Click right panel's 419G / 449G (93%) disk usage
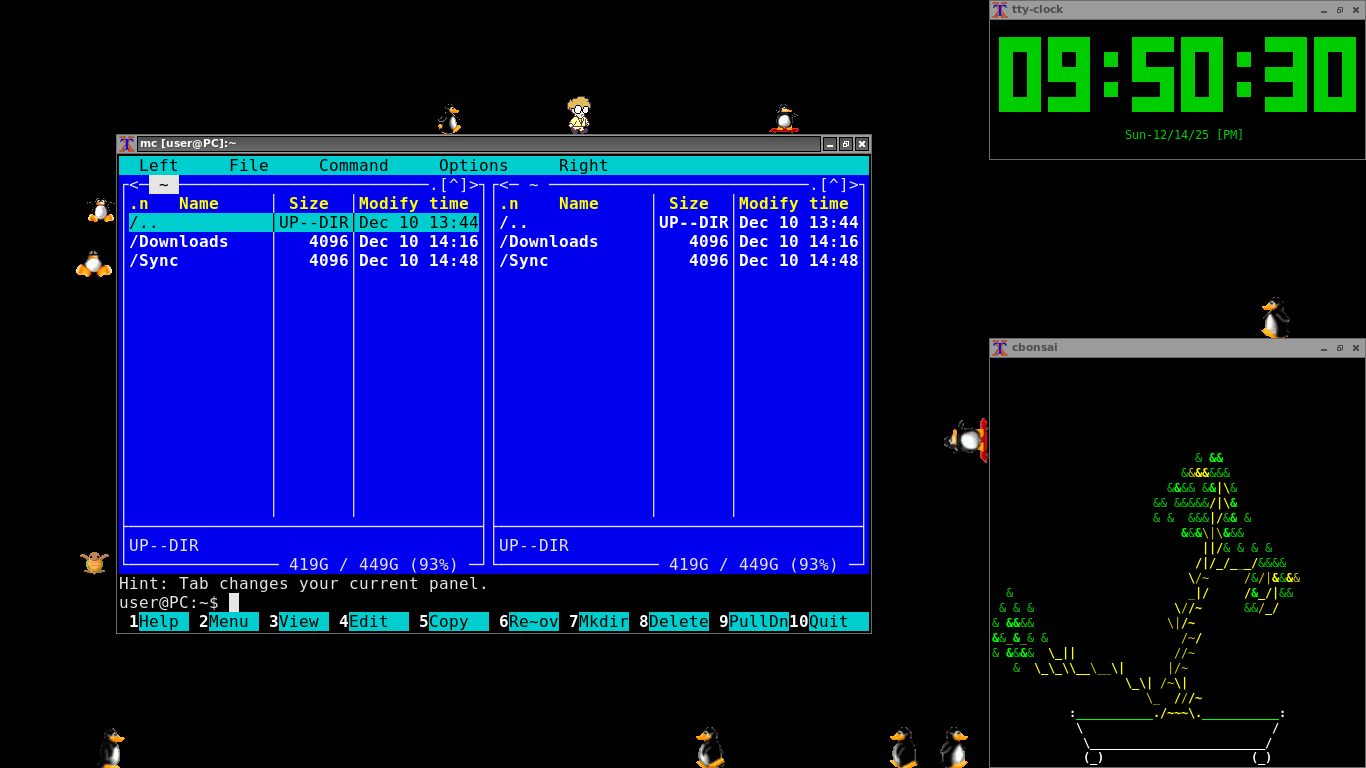 pos(754,565)
